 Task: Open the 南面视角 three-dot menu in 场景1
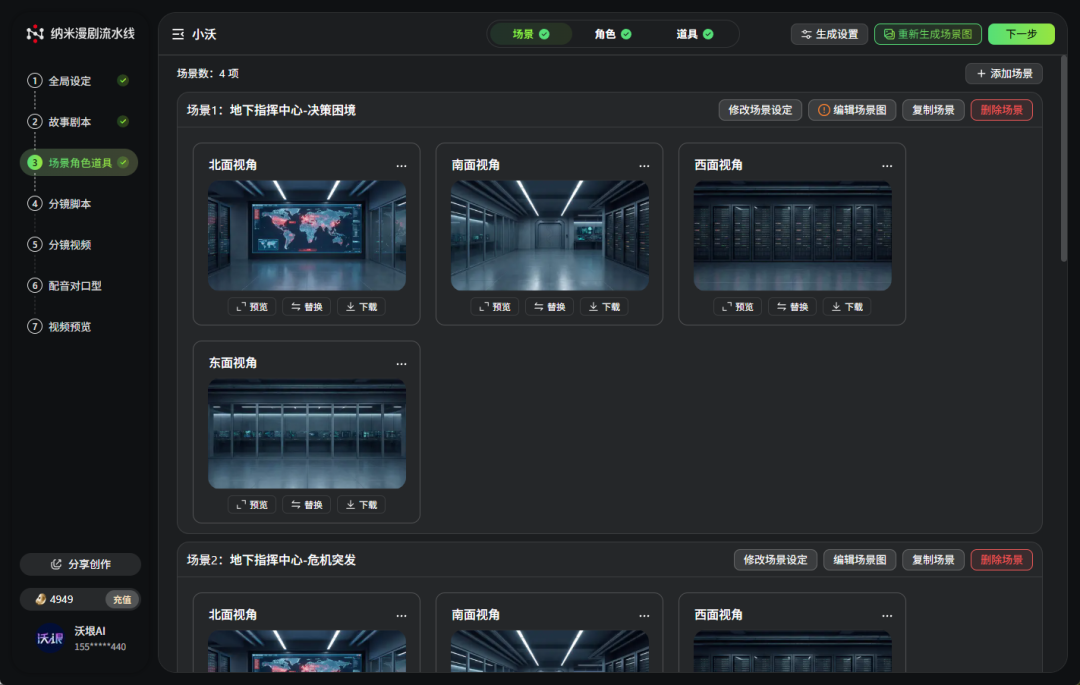tap(644, 165)
